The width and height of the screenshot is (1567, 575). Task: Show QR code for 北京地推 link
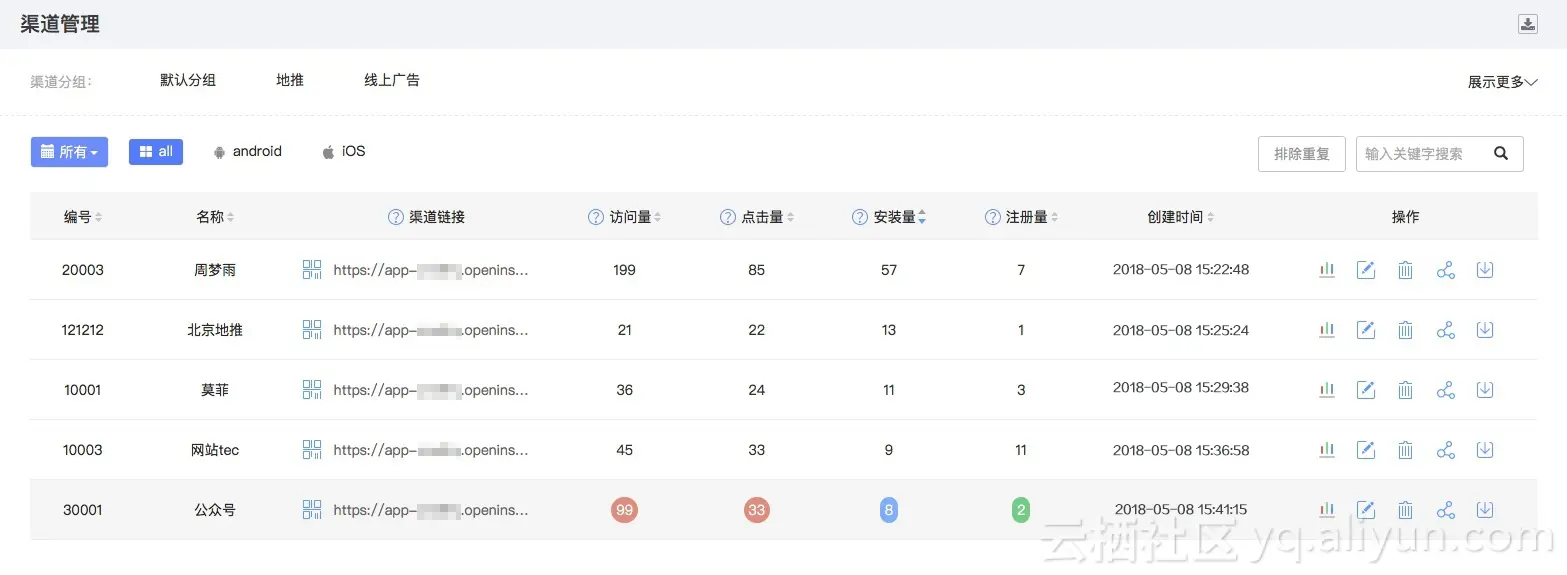(x=312, y=330)
